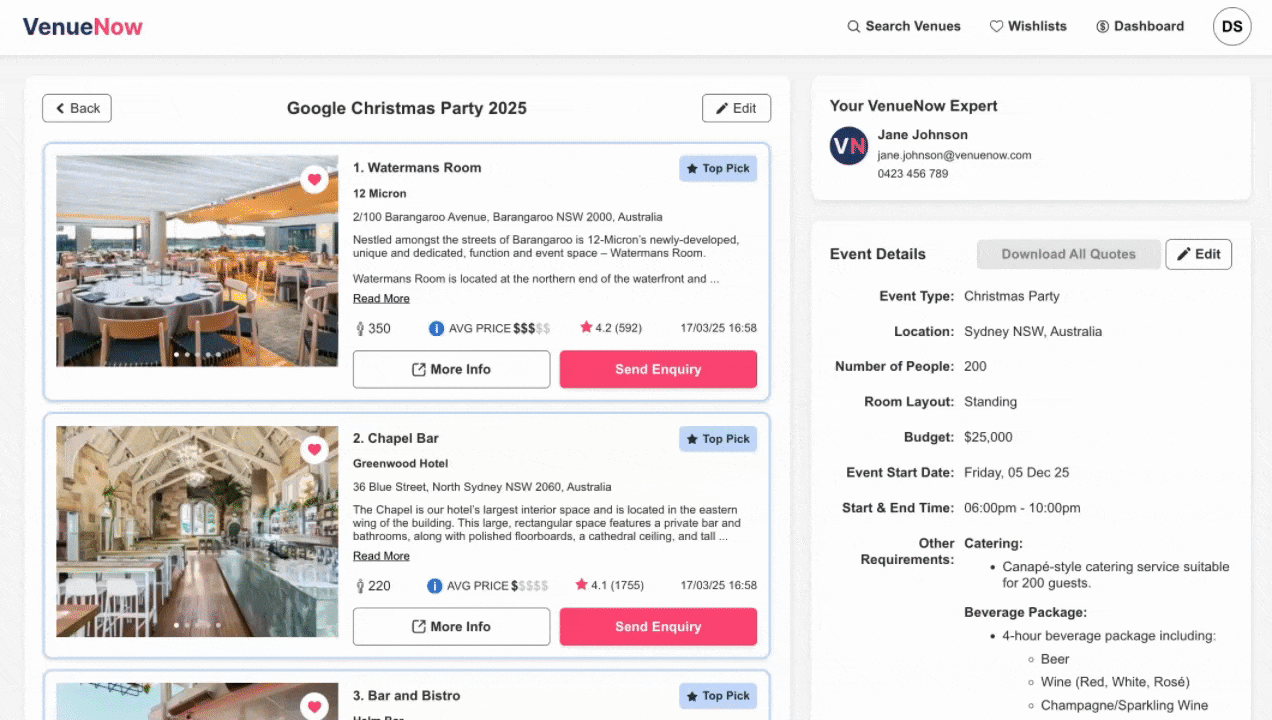The width and height of the screenshot is (1272, 720).
Task: Select the carousel dots on Chapel Bar photo
Action: (197, 625)
